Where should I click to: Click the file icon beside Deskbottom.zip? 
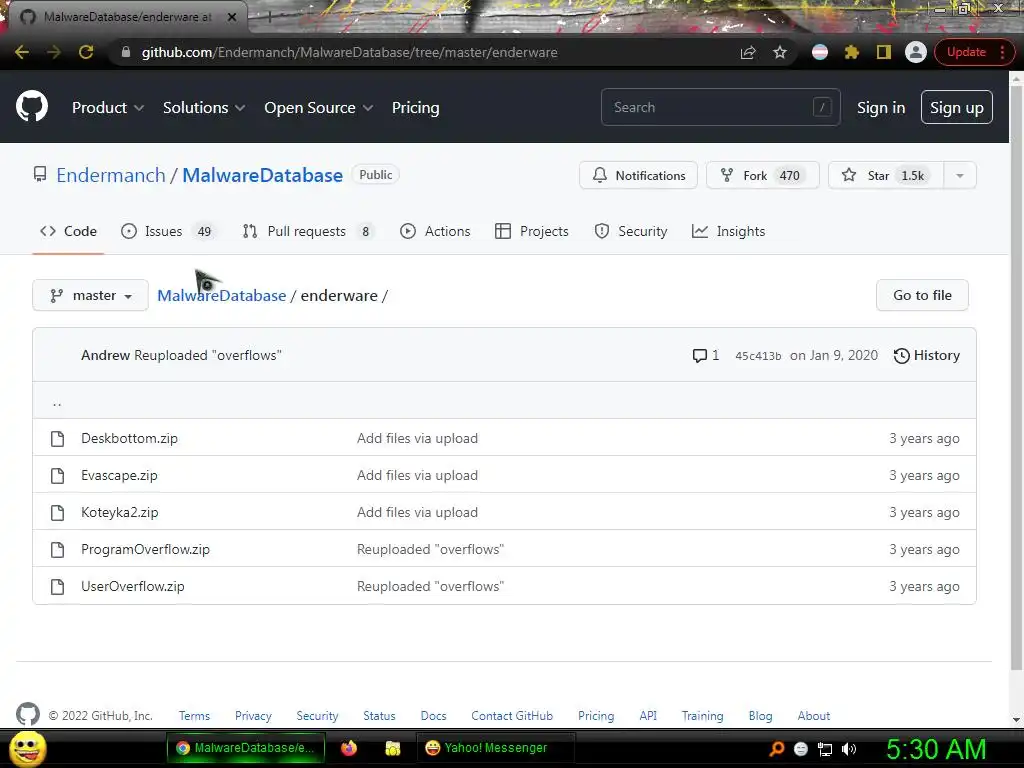[57, 438]
